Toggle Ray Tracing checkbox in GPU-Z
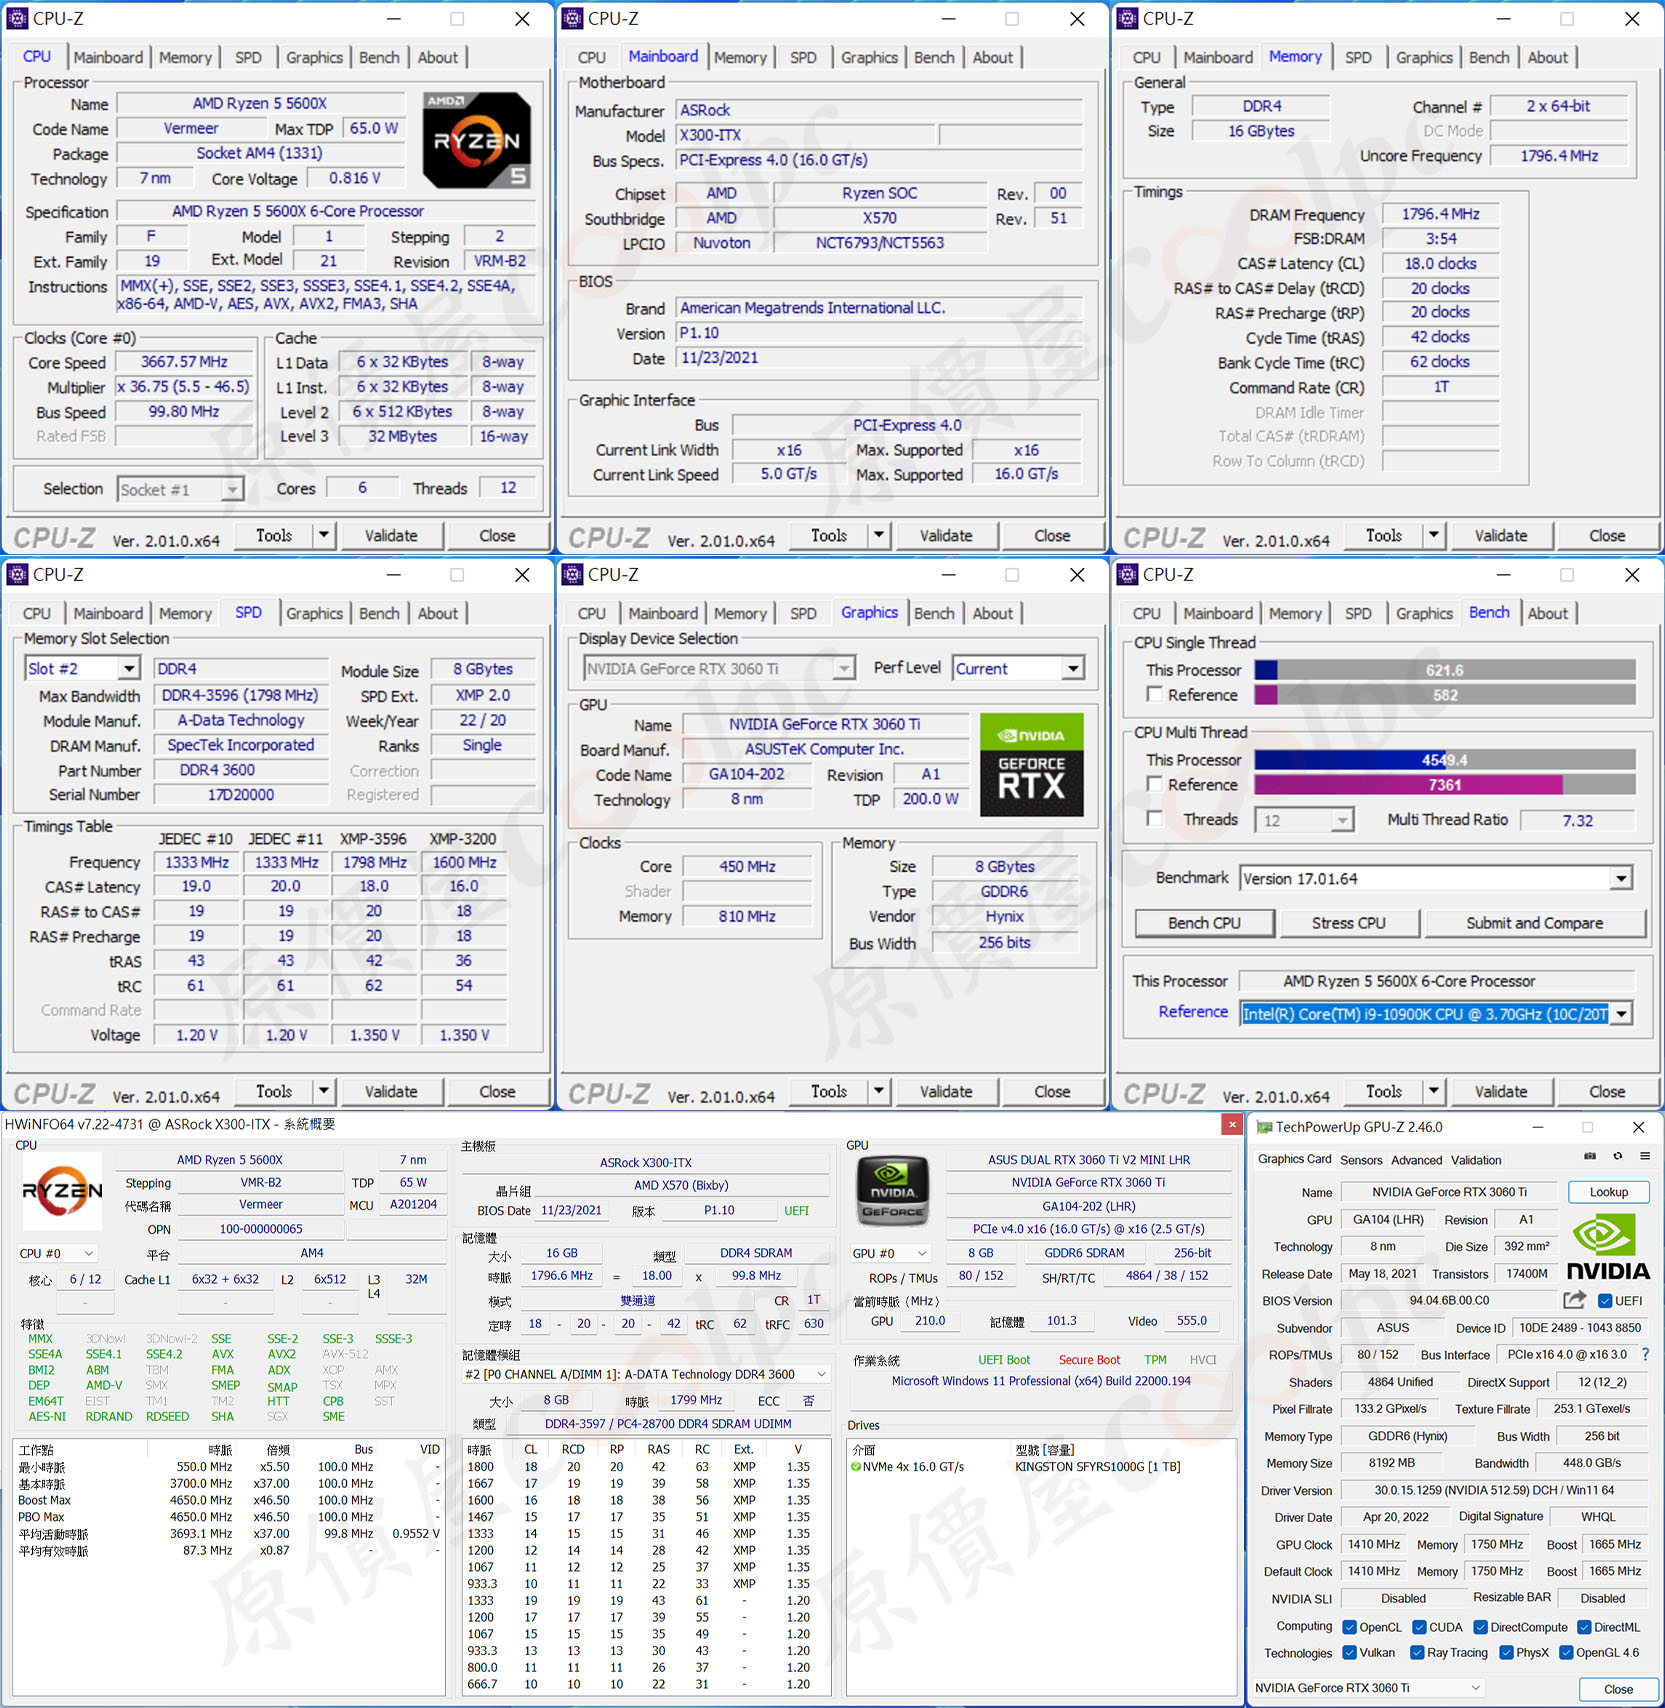 (1417, 1652)
